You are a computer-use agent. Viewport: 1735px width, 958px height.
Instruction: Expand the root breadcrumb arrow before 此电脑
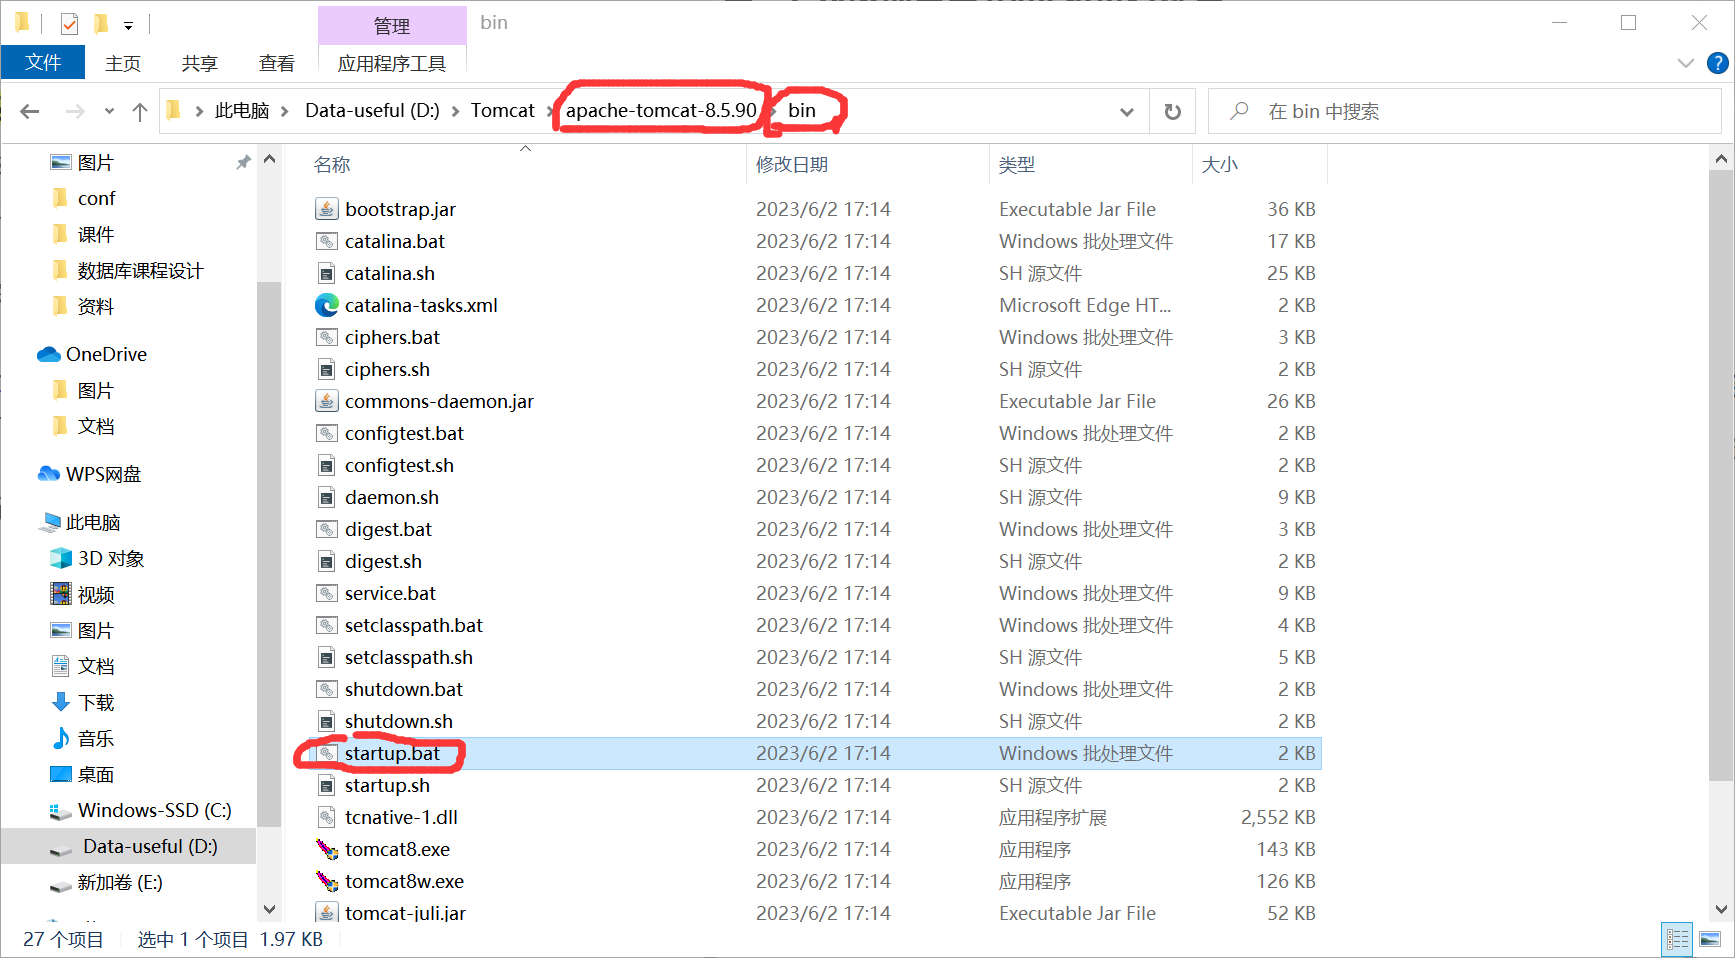[x=199, y=111]
